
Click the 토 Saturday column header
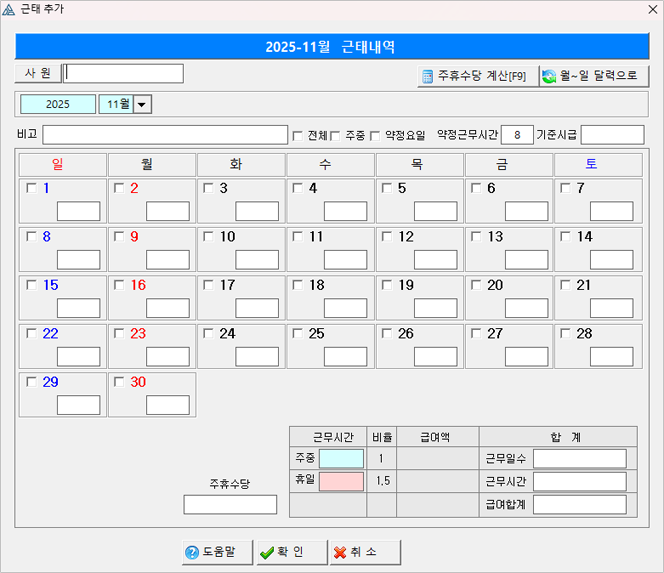click(x=598, y=164)
